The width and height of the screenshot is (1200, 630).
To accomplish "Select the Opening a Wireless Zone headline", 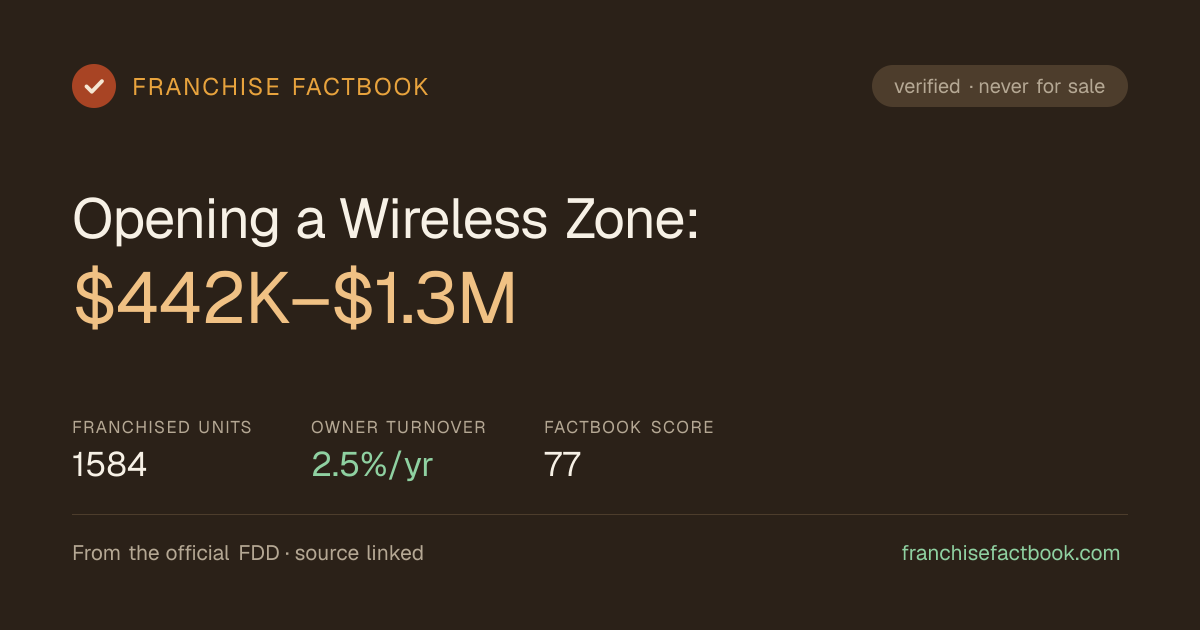I will tap(385, 218).
